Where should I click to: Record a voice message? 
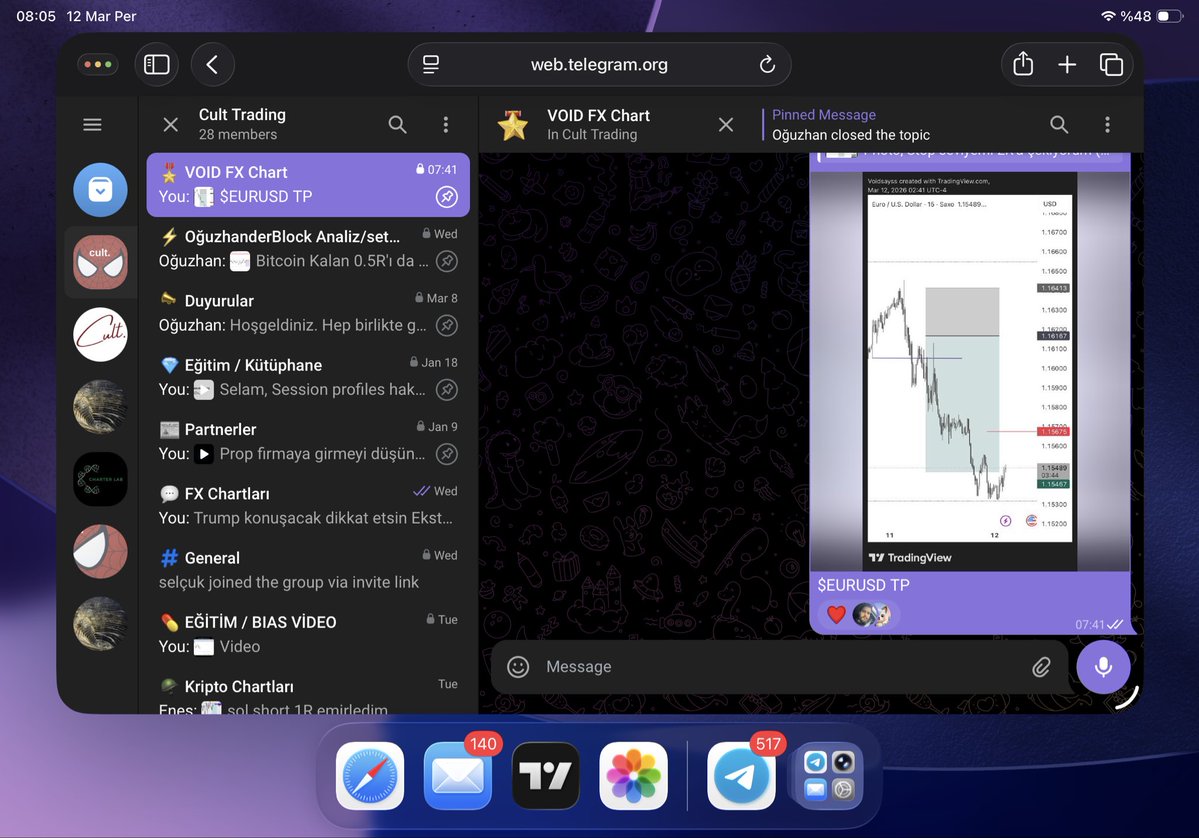point(1103,667)
